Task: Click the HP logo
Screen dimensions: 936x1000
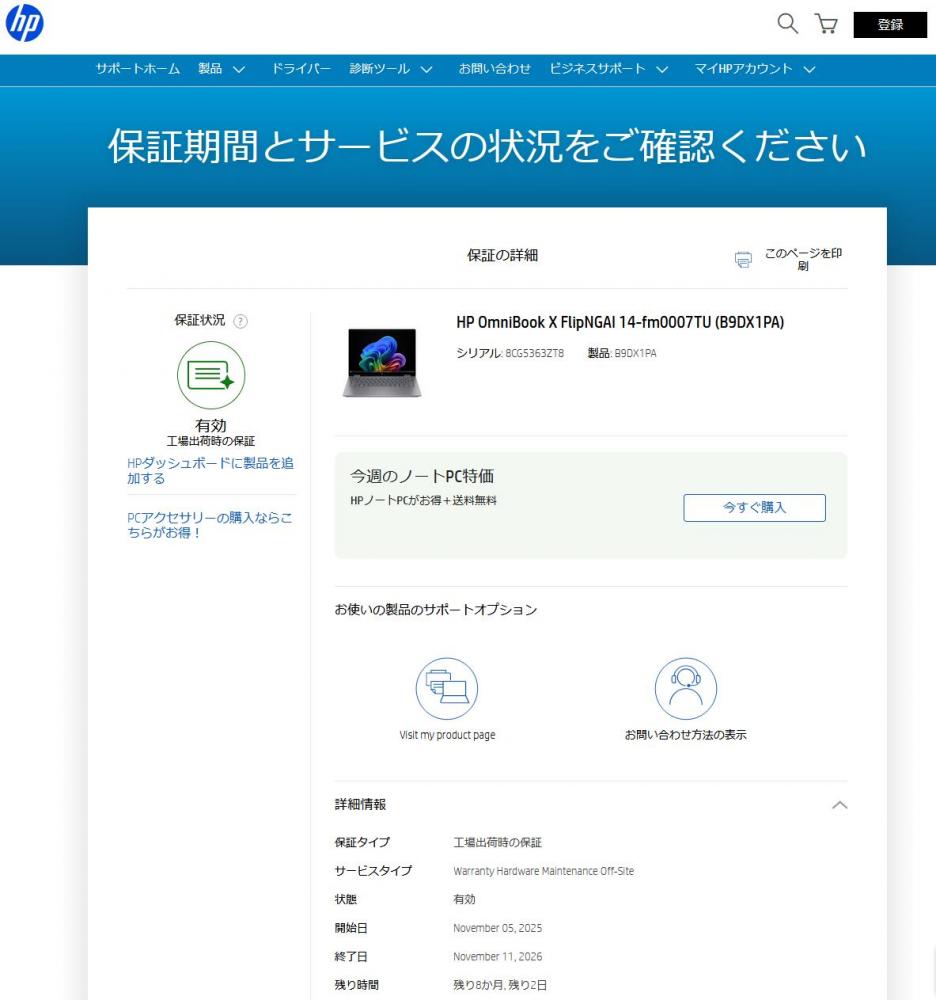Action: (x=24, y=22)
